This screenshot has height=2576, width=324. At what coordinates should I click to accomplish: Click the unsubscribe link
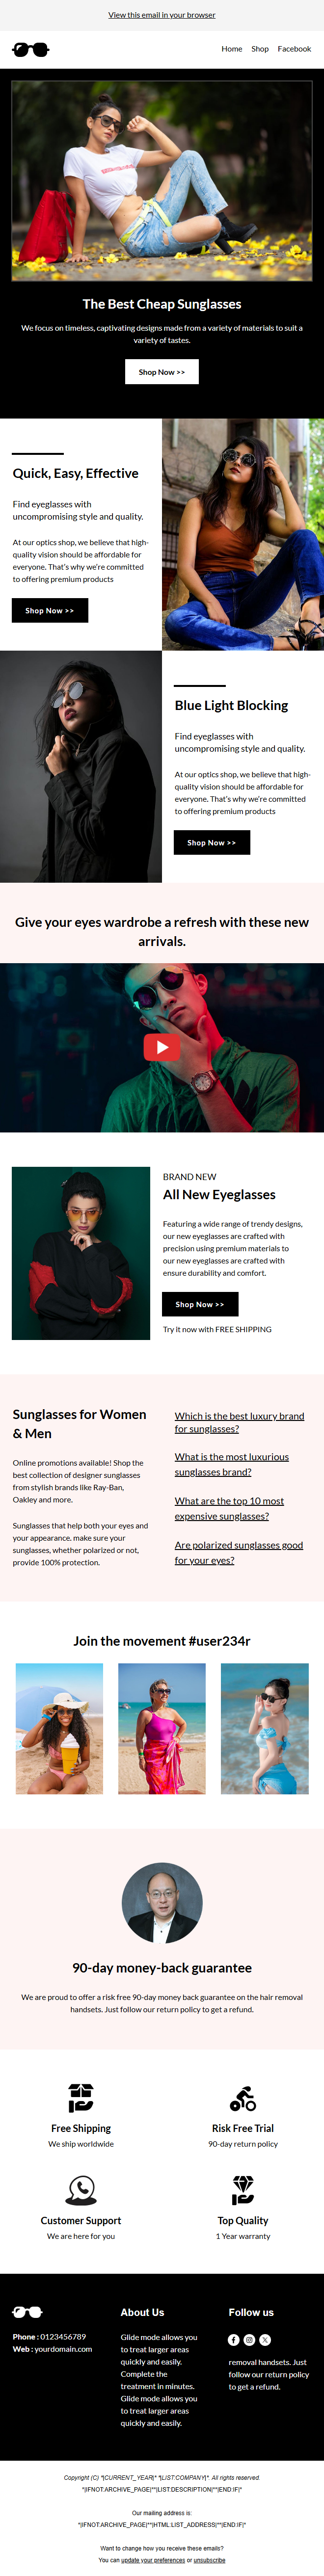209,2559
